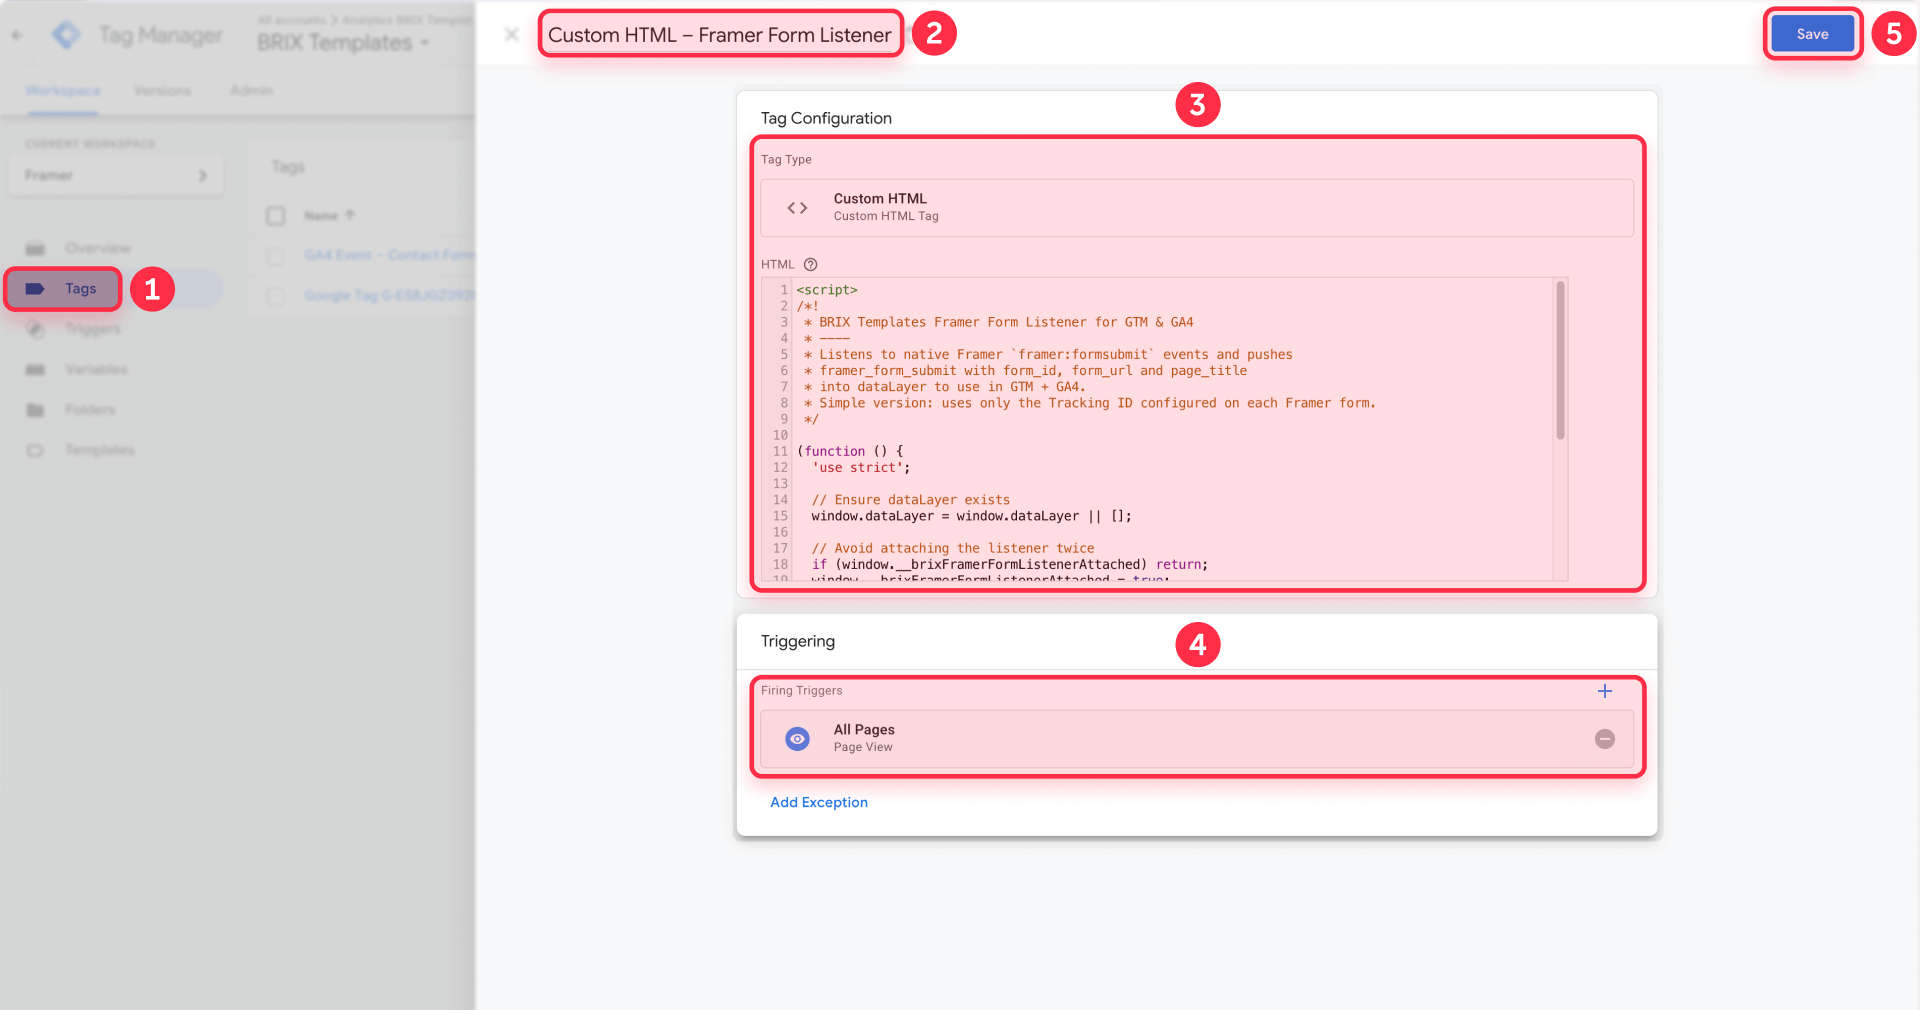
Task: Edit the tag name field
Action: pos(720,35)
